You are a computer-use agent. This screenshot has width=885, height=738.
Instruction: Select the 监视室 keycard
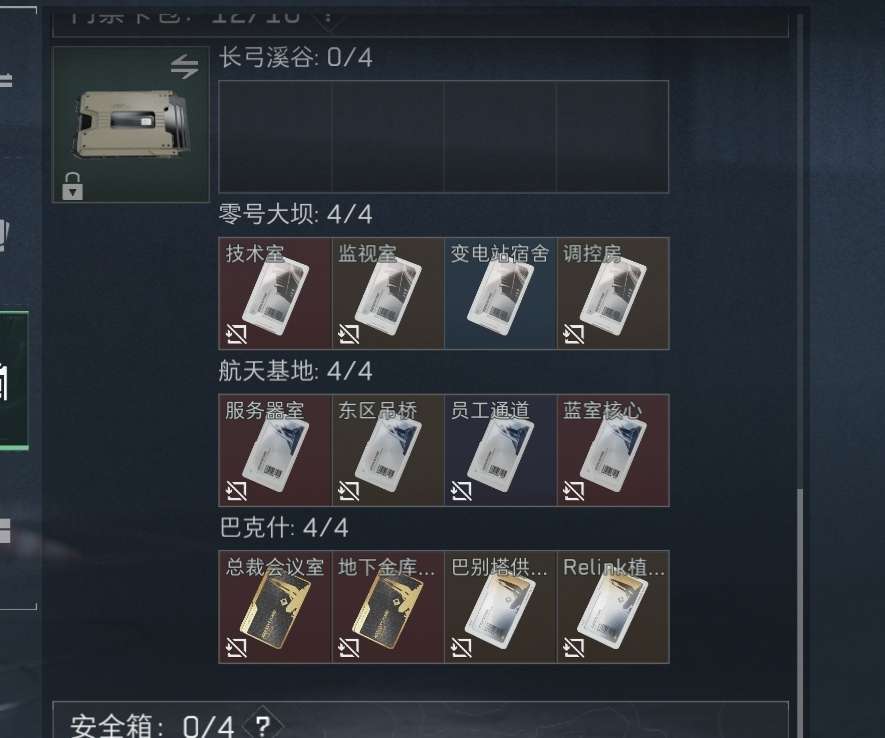tap(388, 293)
